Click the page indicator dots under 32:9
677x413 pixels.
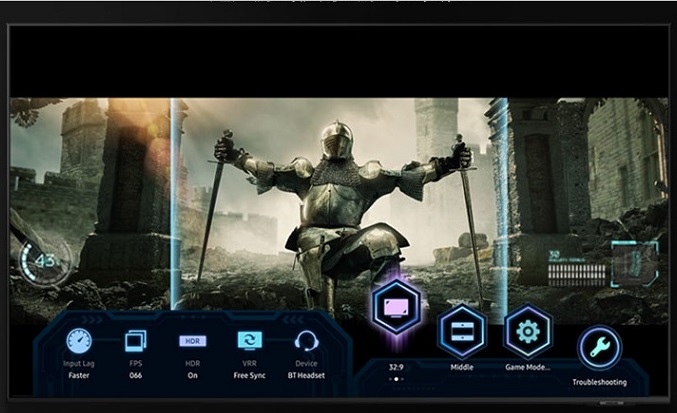click(x=396, y=379)
